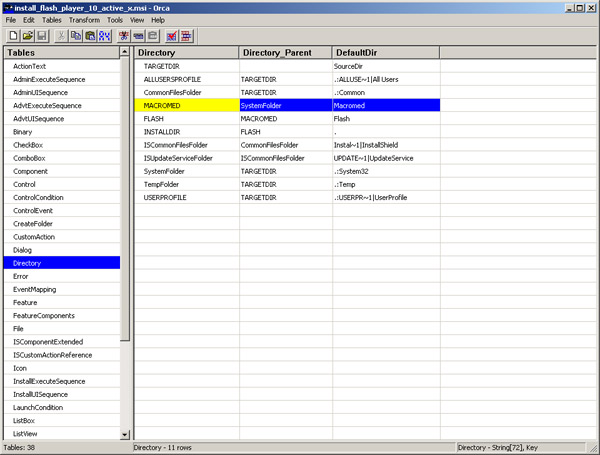Click the Validate red checkmark icon

point(172,36)
